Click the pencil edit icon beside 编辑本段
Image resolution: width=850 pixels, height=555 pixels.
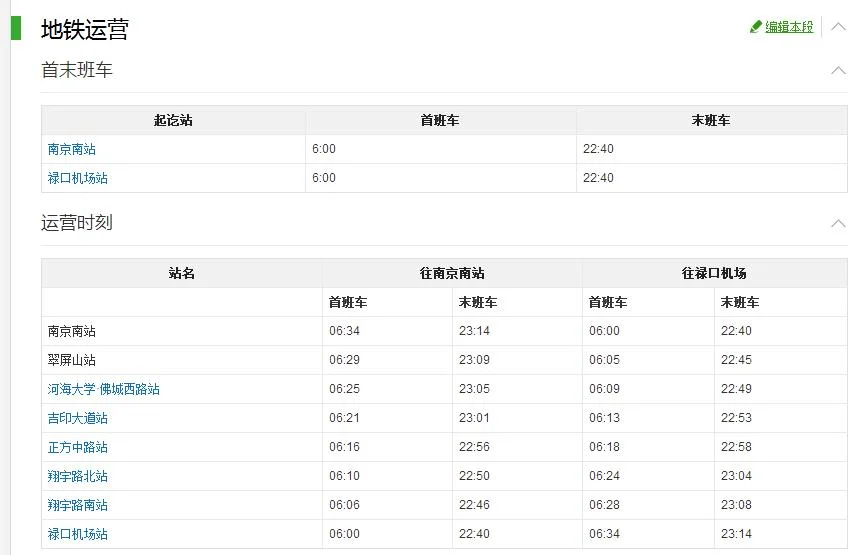(x=756, y=27)
